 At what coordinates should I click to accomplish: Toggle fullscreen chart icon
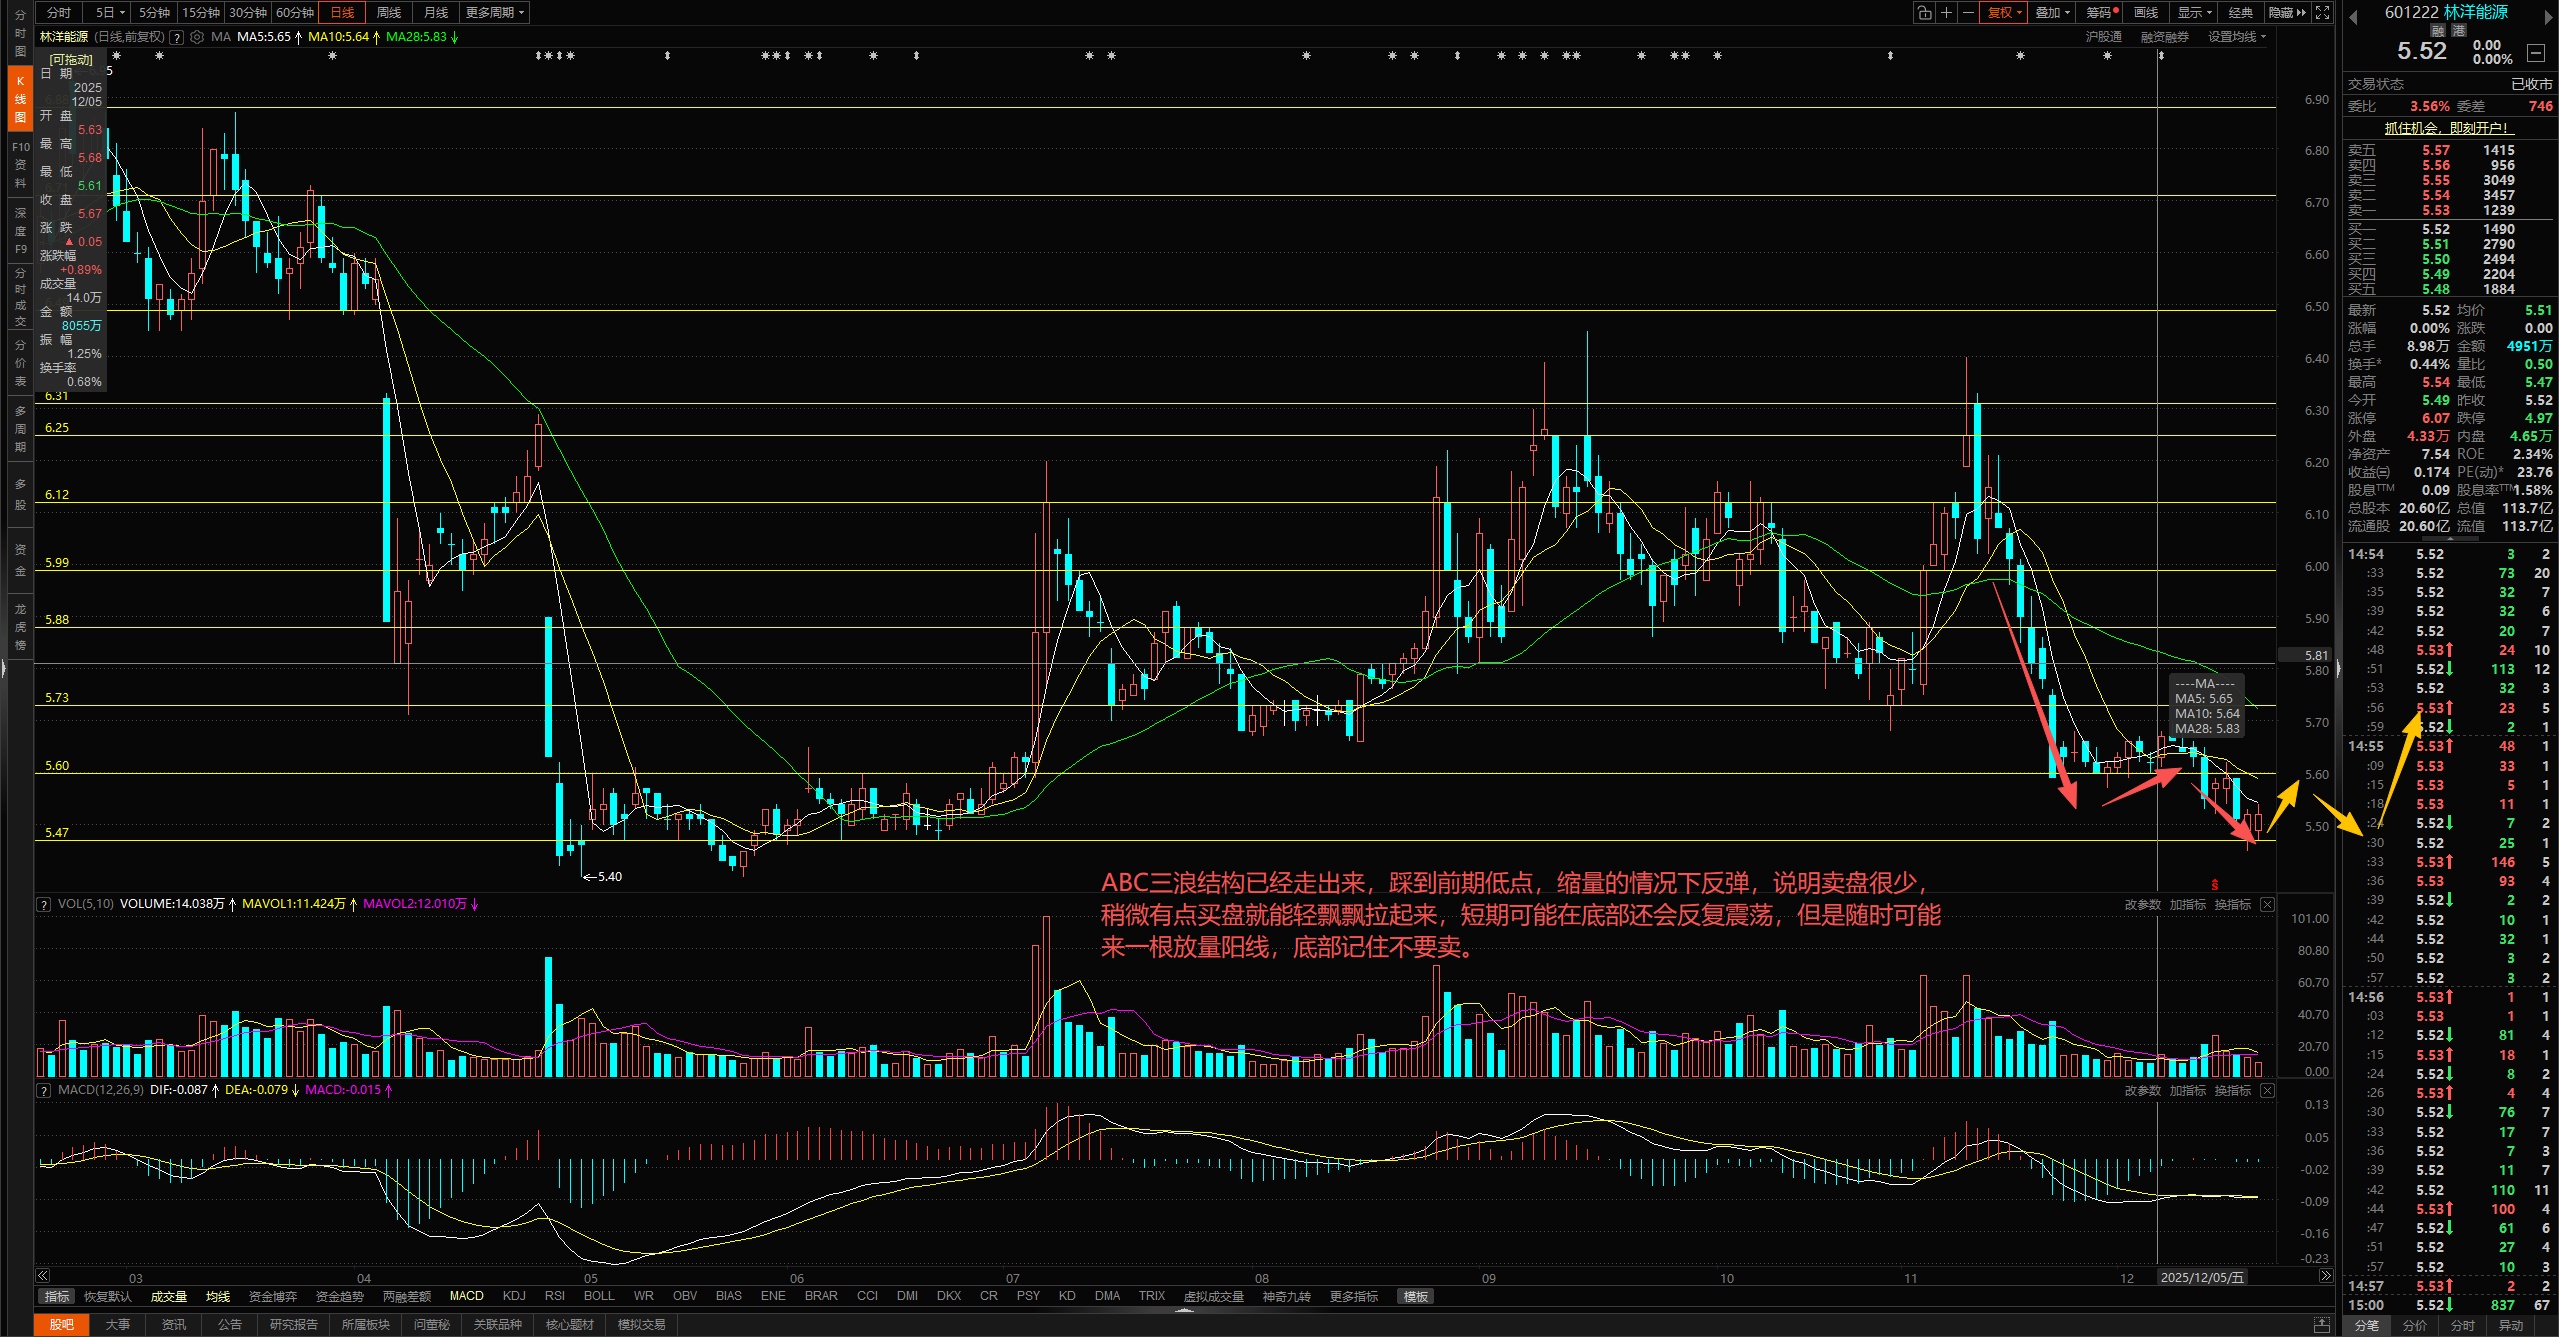(2322, 13)
